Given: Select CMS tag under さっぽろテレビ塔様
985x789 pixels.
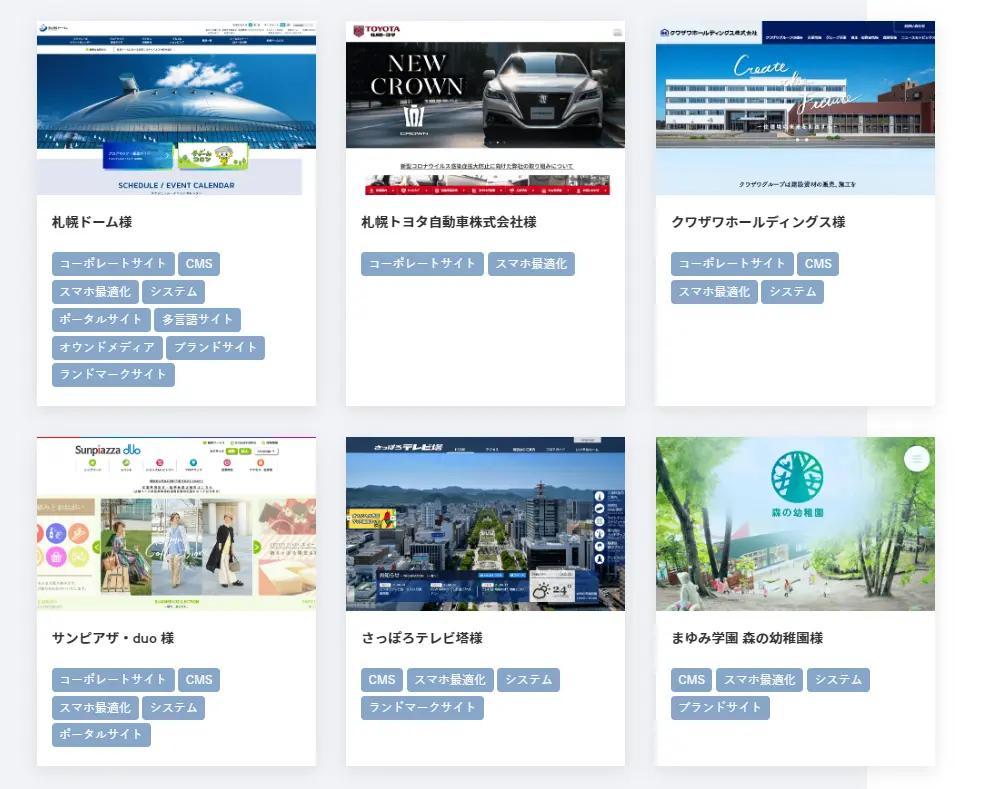Looking at the screenshot, I should point(382,680).
